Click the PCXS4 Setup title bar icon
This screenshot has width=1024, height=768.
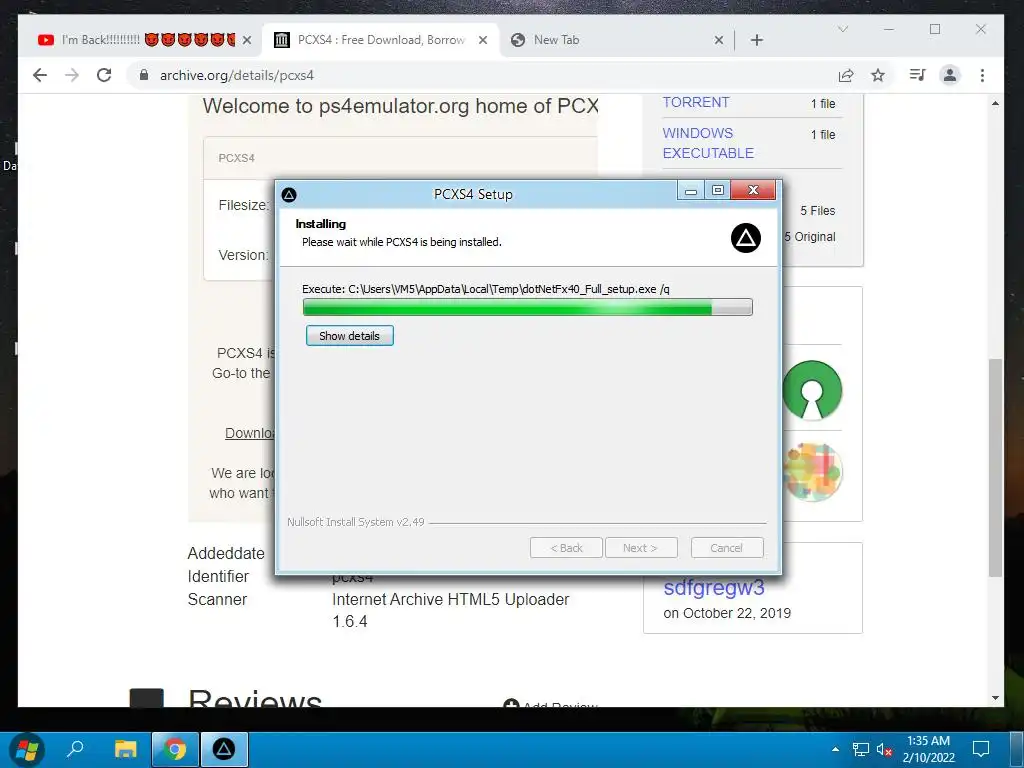289,195
